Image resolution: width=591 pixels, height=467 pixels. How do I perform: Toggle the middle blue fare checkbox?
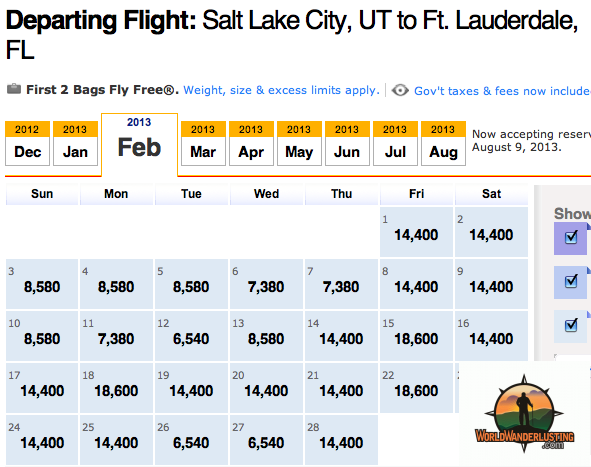[x=571, y=281]
